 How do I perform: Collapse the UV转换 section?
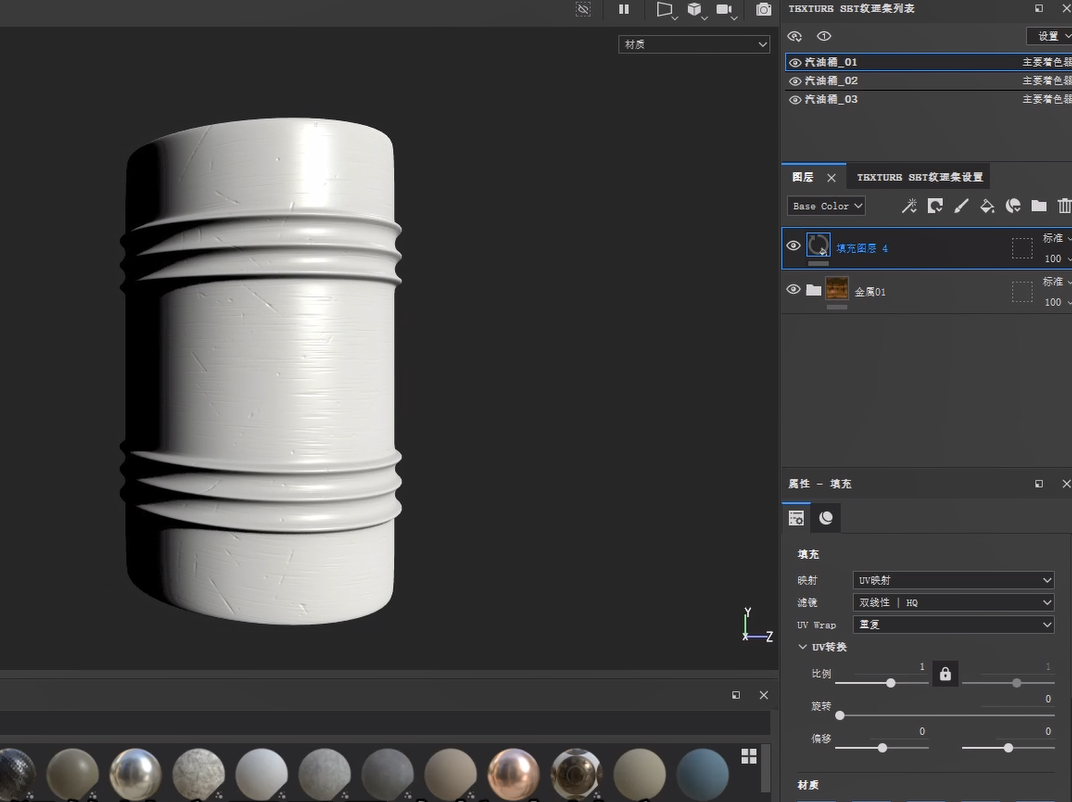coord(803,647)
